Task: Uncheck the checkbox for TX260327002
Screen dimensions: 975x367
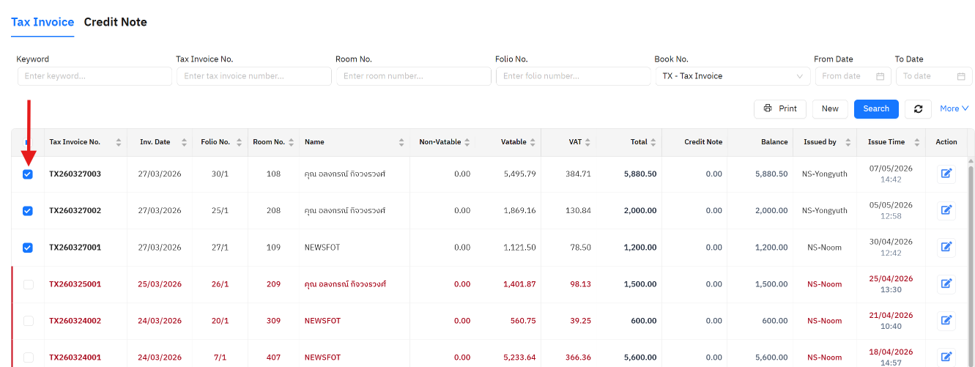Action: (x=28, y=211)
